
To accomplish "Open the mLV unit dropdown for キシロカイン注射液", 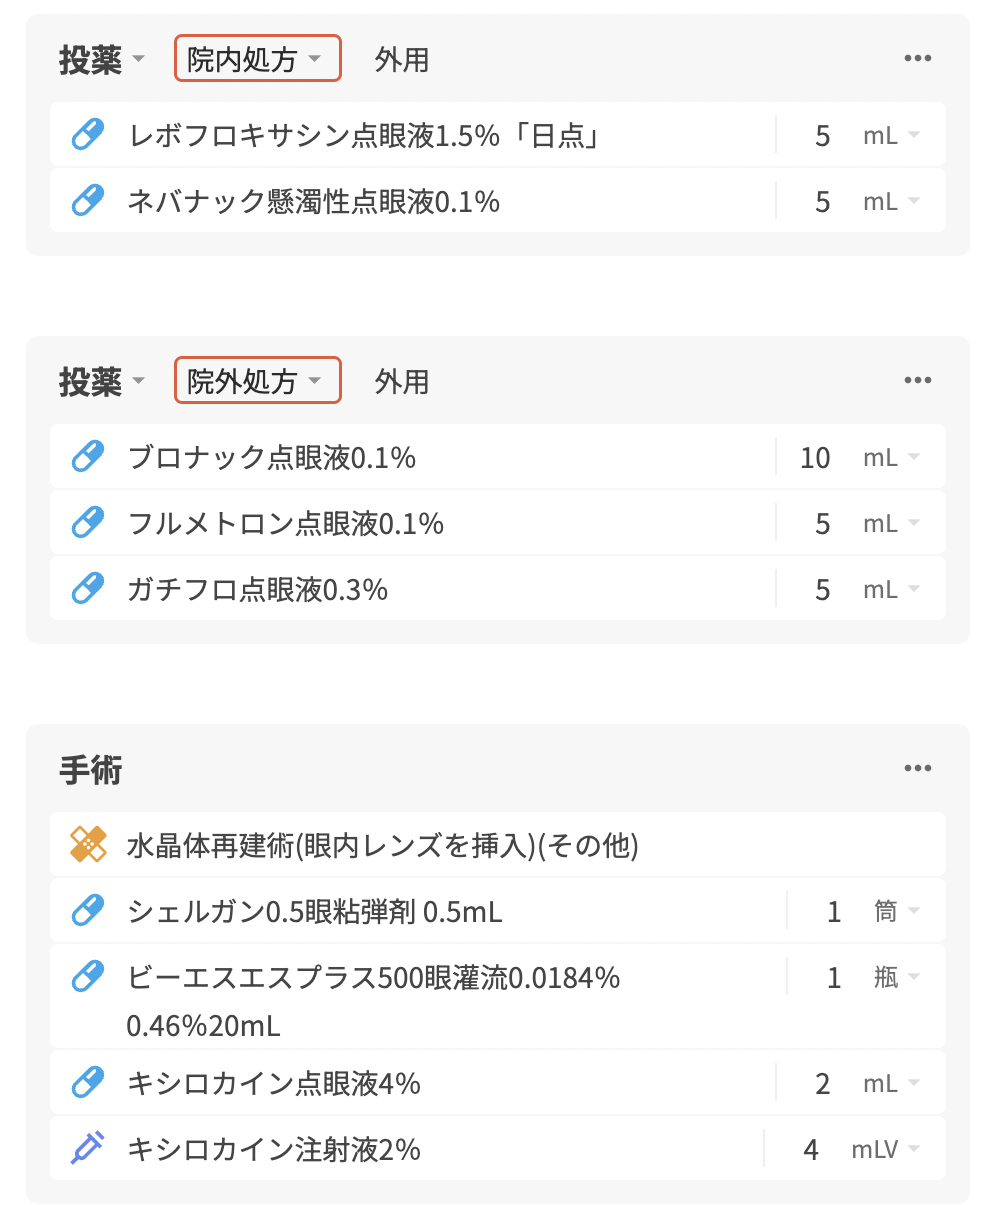I will (x=884, y=1149).
